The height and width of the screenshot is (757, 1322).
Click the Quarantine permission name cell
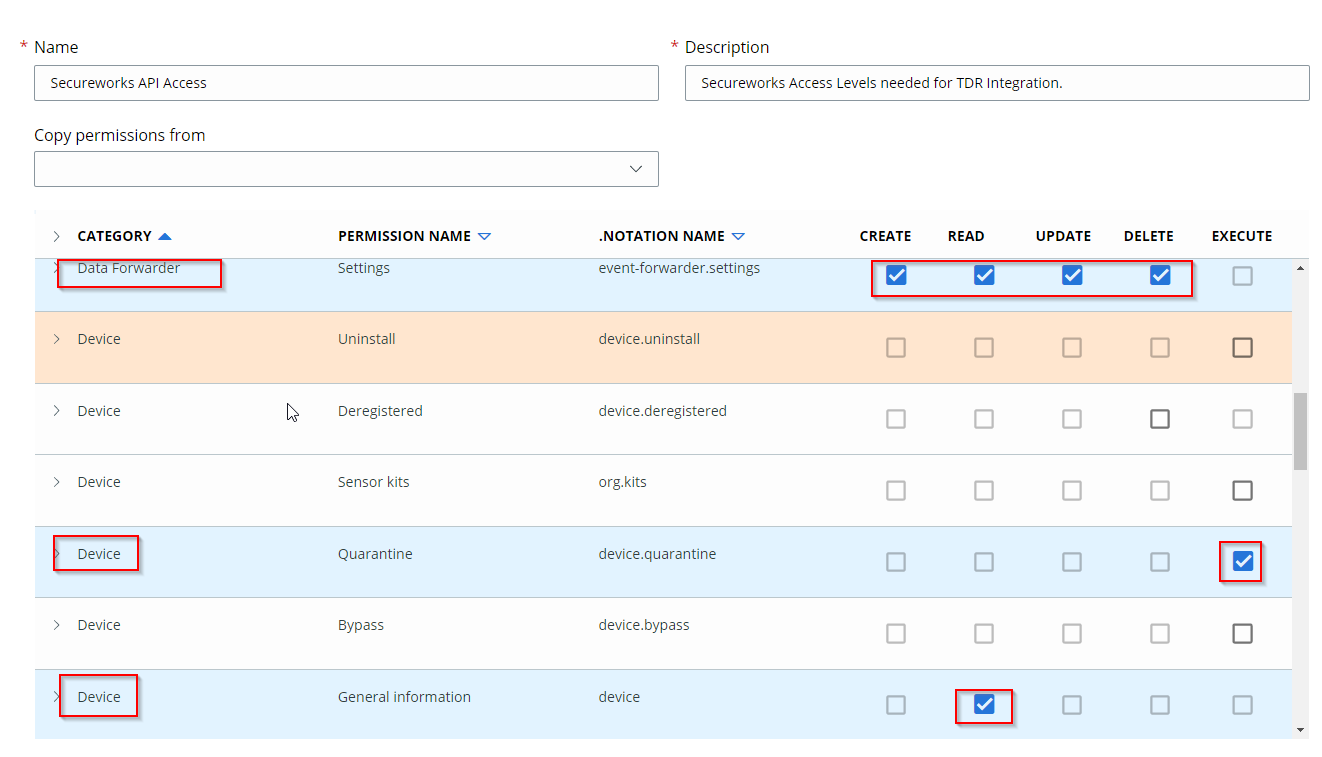tap(375, 554)
